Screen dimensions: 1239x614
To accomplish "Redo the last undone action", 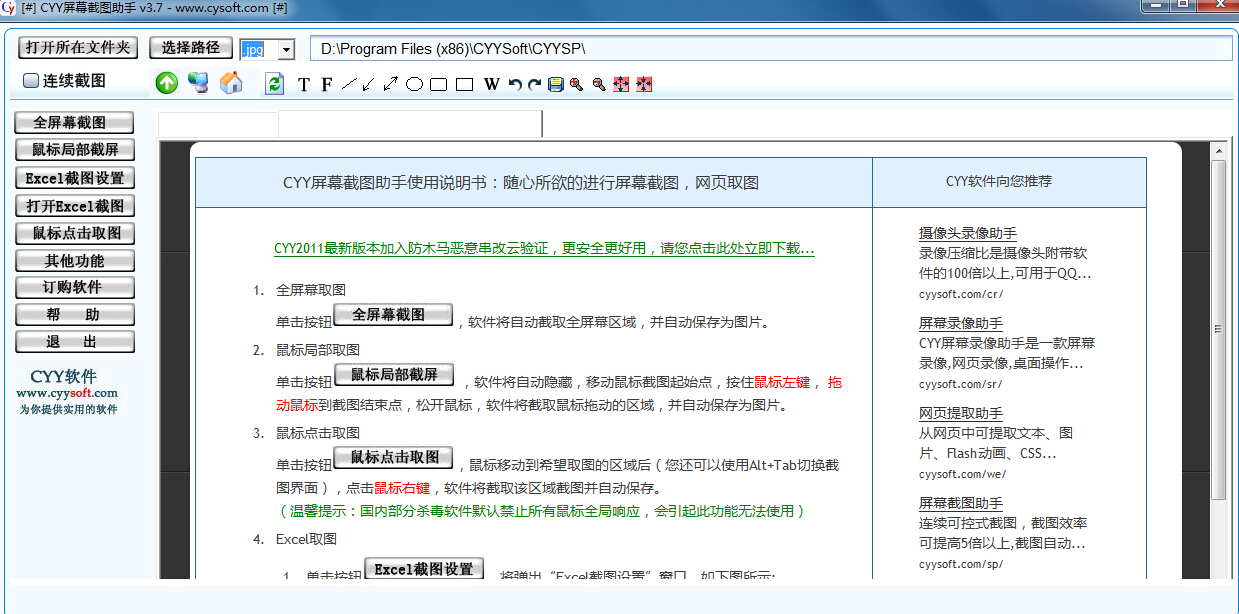I will 535,85.
